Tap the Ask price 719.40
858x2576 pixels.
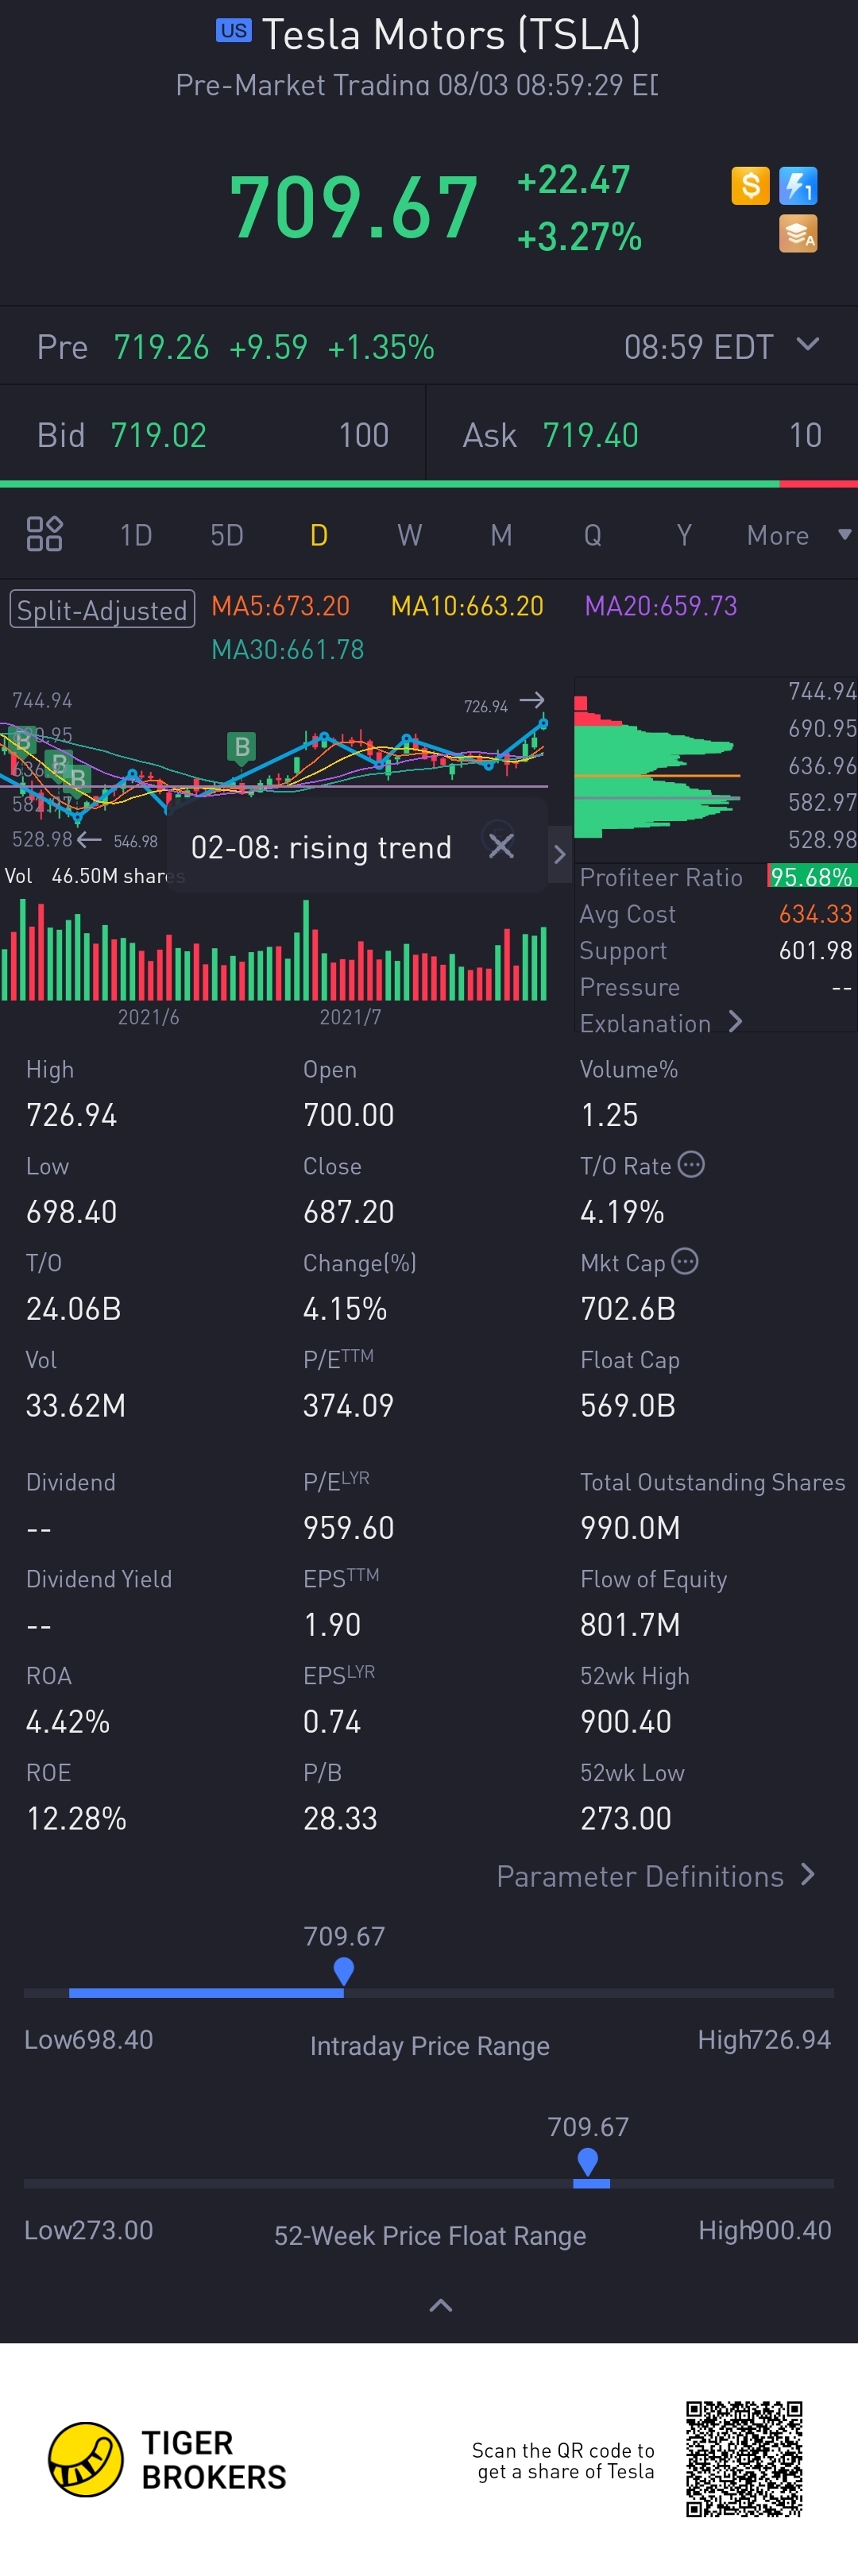click(590, 435)
